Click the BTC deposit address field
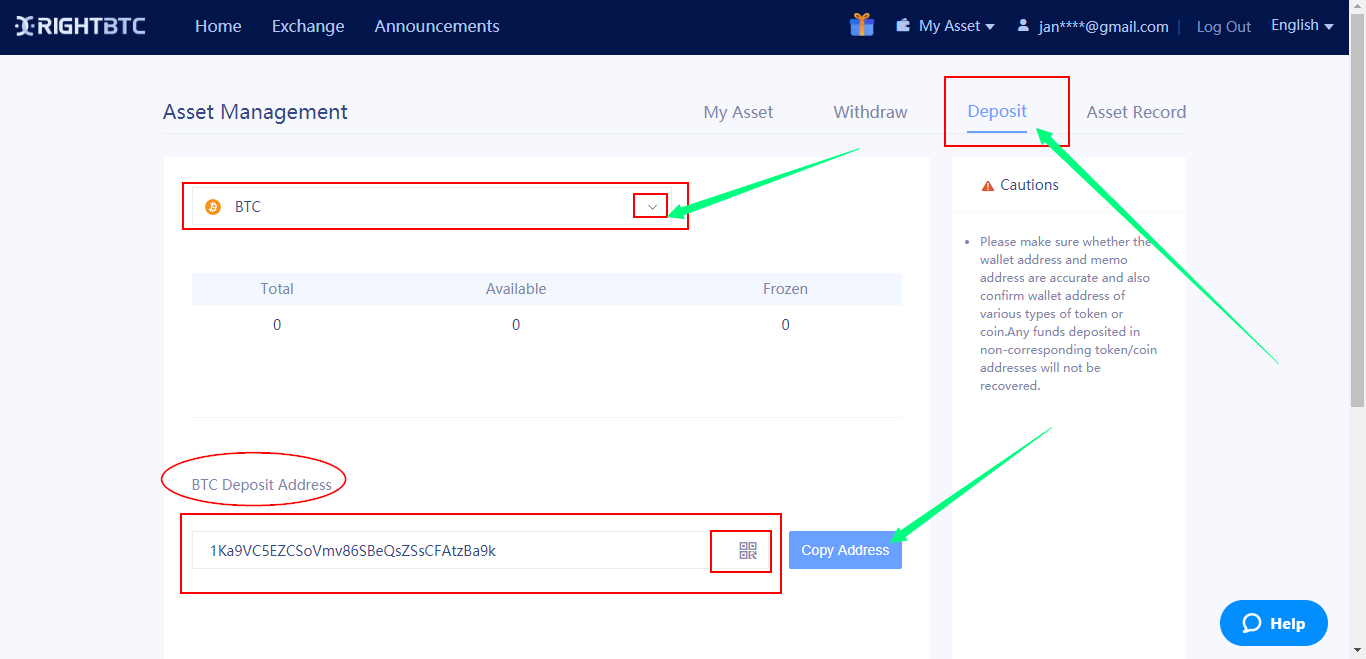Viewport: 1366px width, 659px height. pyautogui.click(x=450, y=550)
